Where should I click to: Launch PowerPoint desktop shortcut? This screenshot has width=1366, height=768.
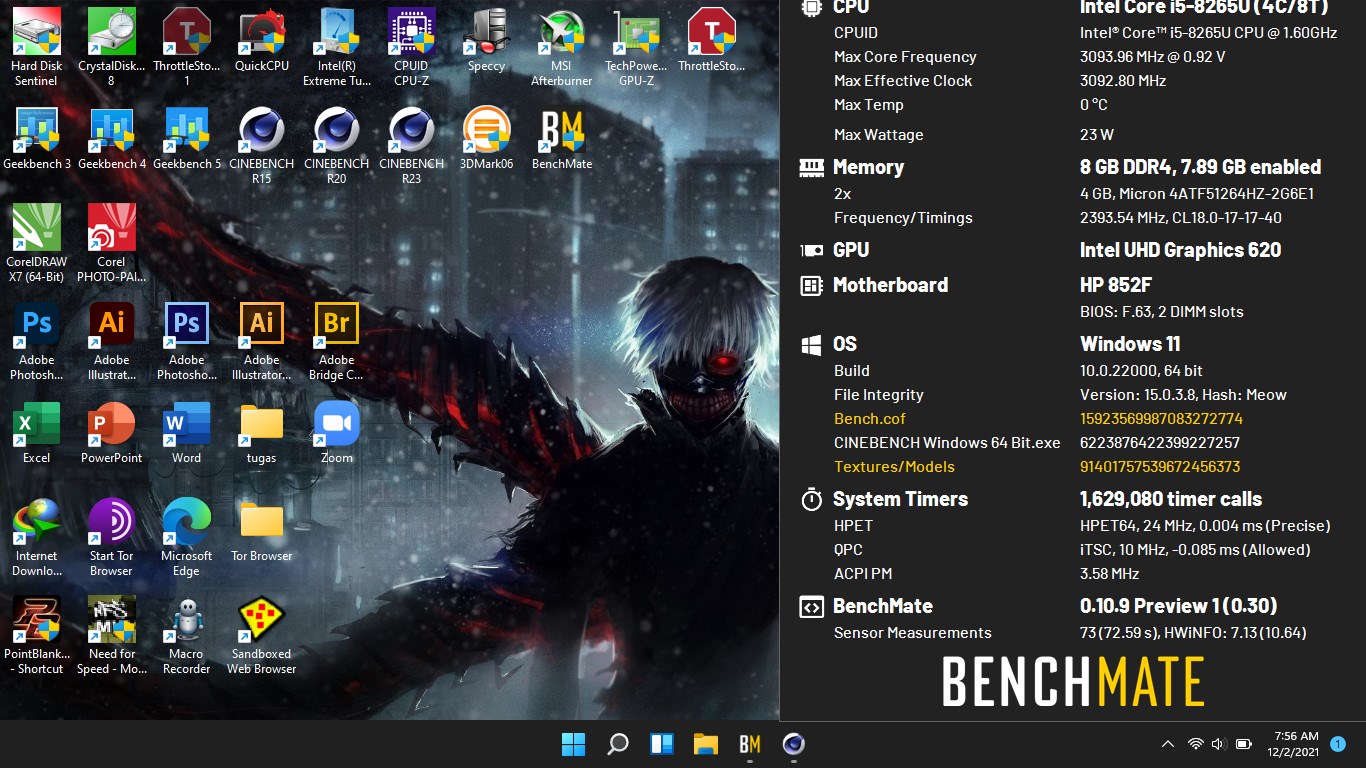[x=112, y=432]
